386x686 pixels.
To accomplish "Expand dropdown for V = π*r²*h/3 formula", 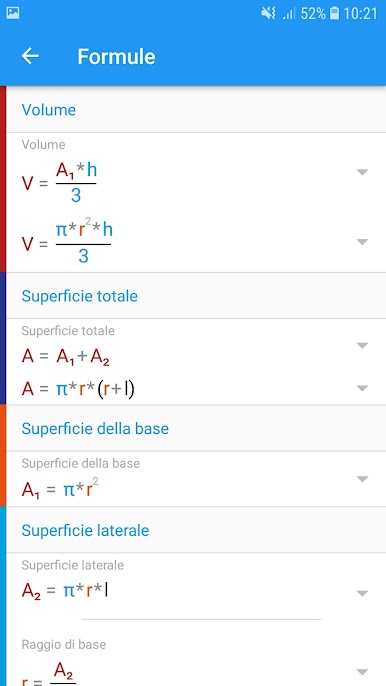I will [x=362, y=242].
